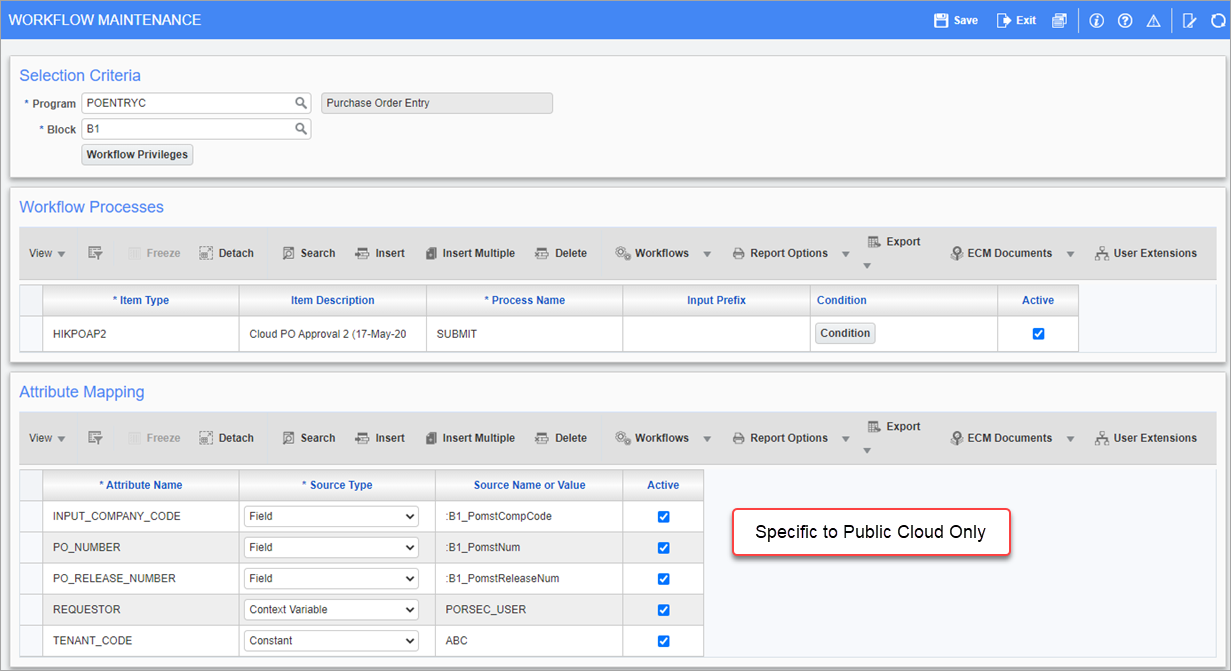Expand the Workflows dropdown in Workflow Processes
Viewport: 1231px width, 671px height.
click(x=707, y=253)
